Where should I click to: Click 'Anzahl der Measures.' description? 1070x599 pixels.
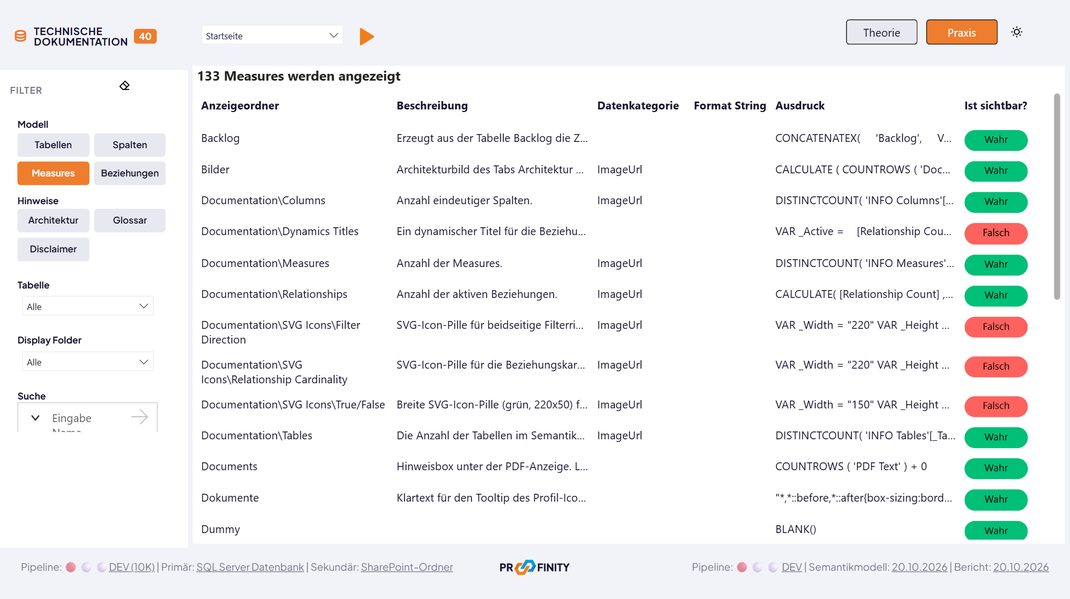coord(450,263)
